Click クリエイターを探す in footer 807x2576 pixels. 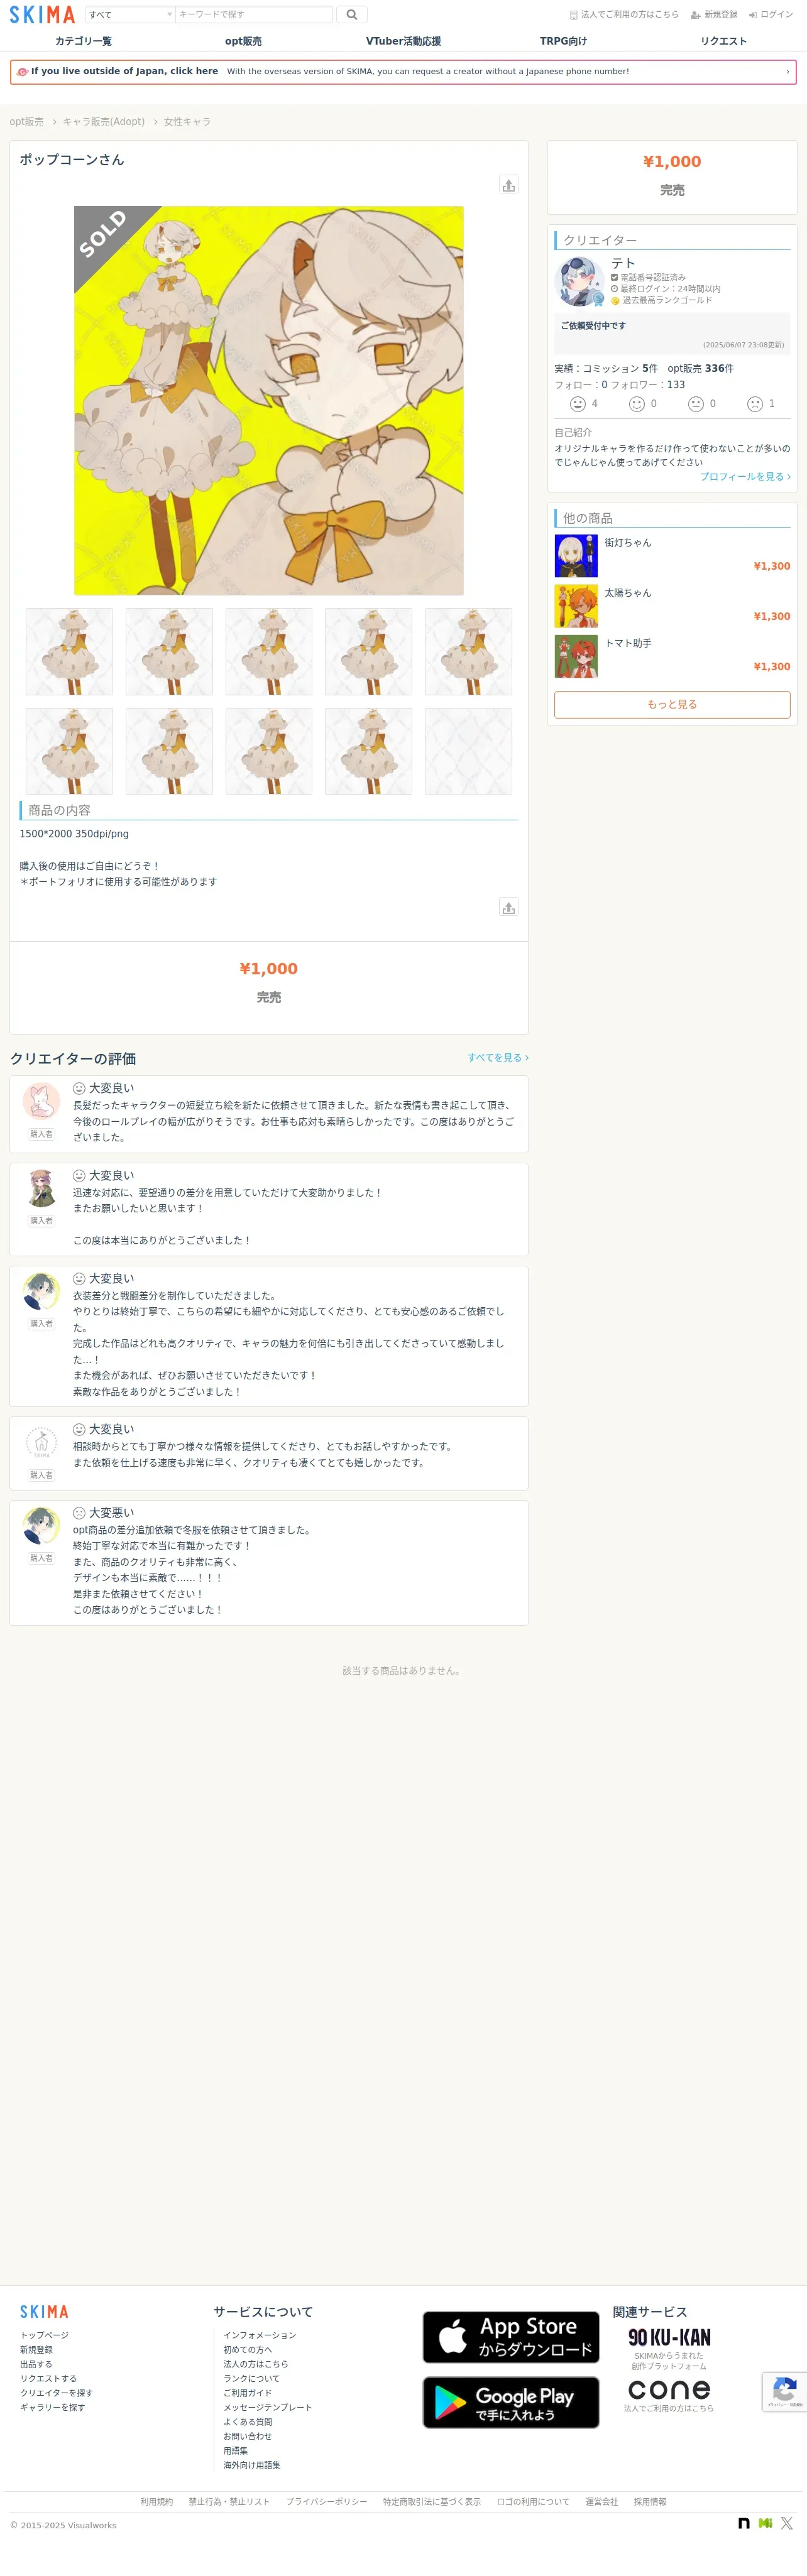(x=56, y=2393)
